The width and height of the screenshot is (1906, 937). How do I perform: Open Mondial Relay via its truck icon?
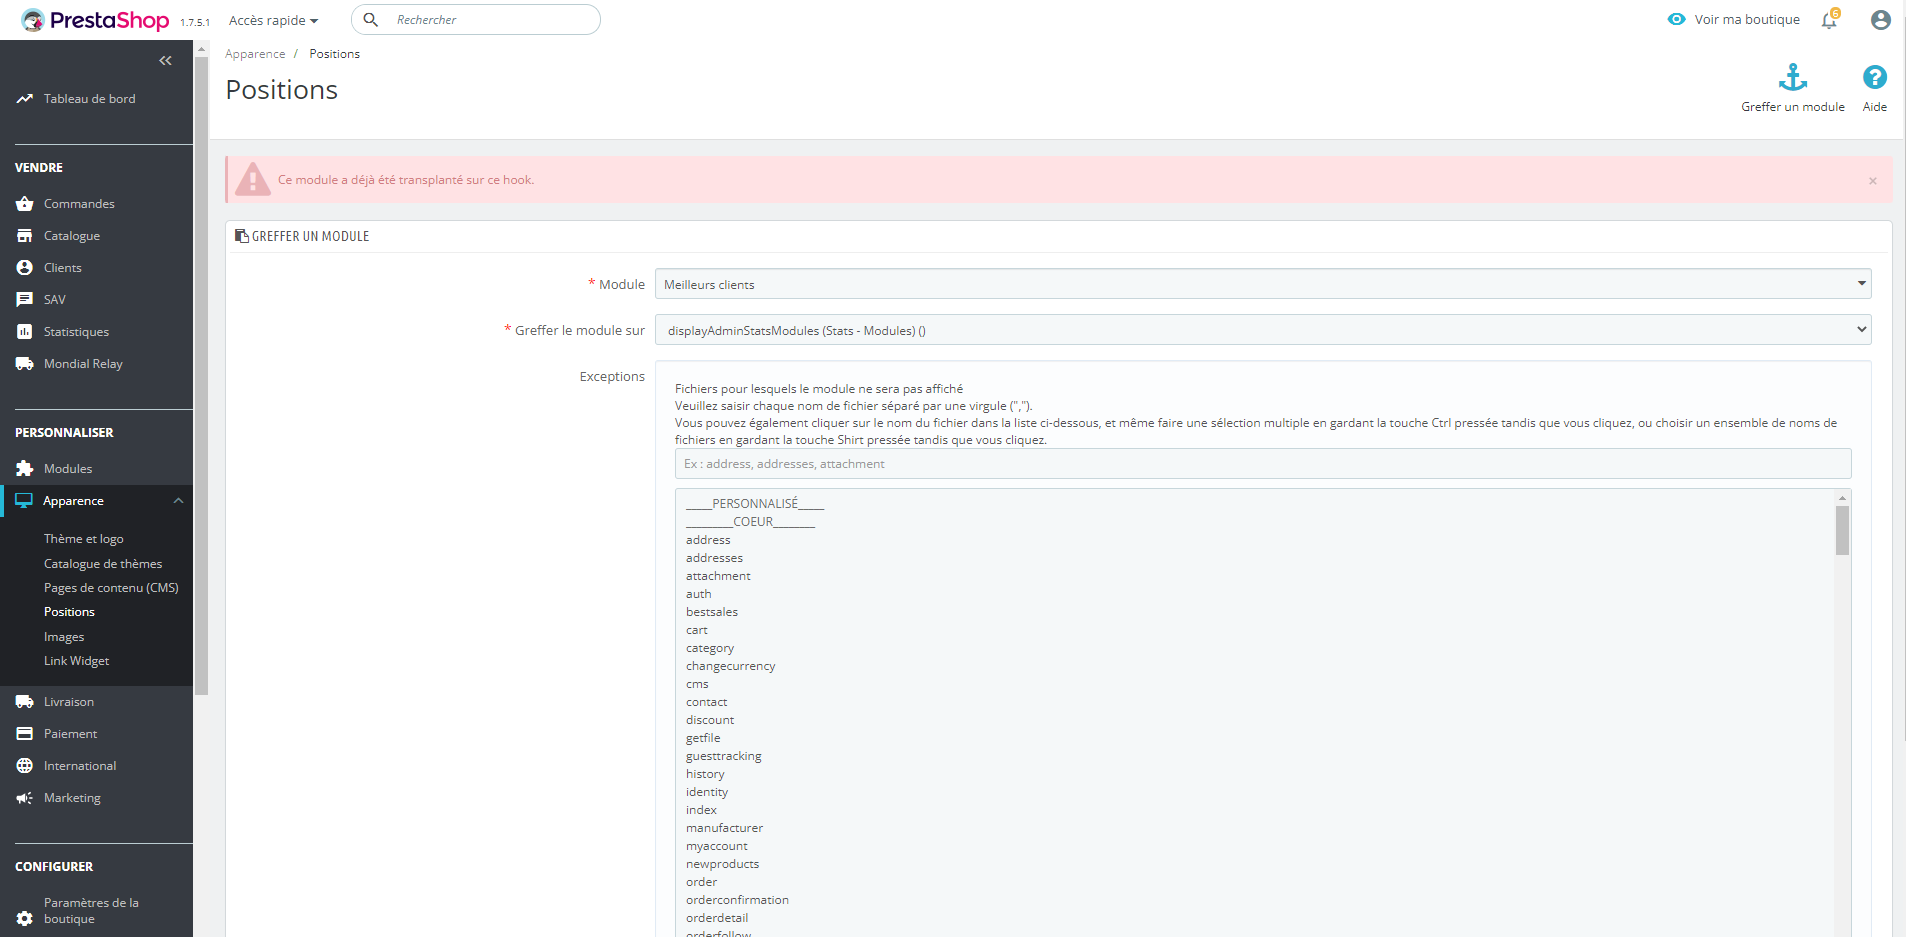[24, 363]
